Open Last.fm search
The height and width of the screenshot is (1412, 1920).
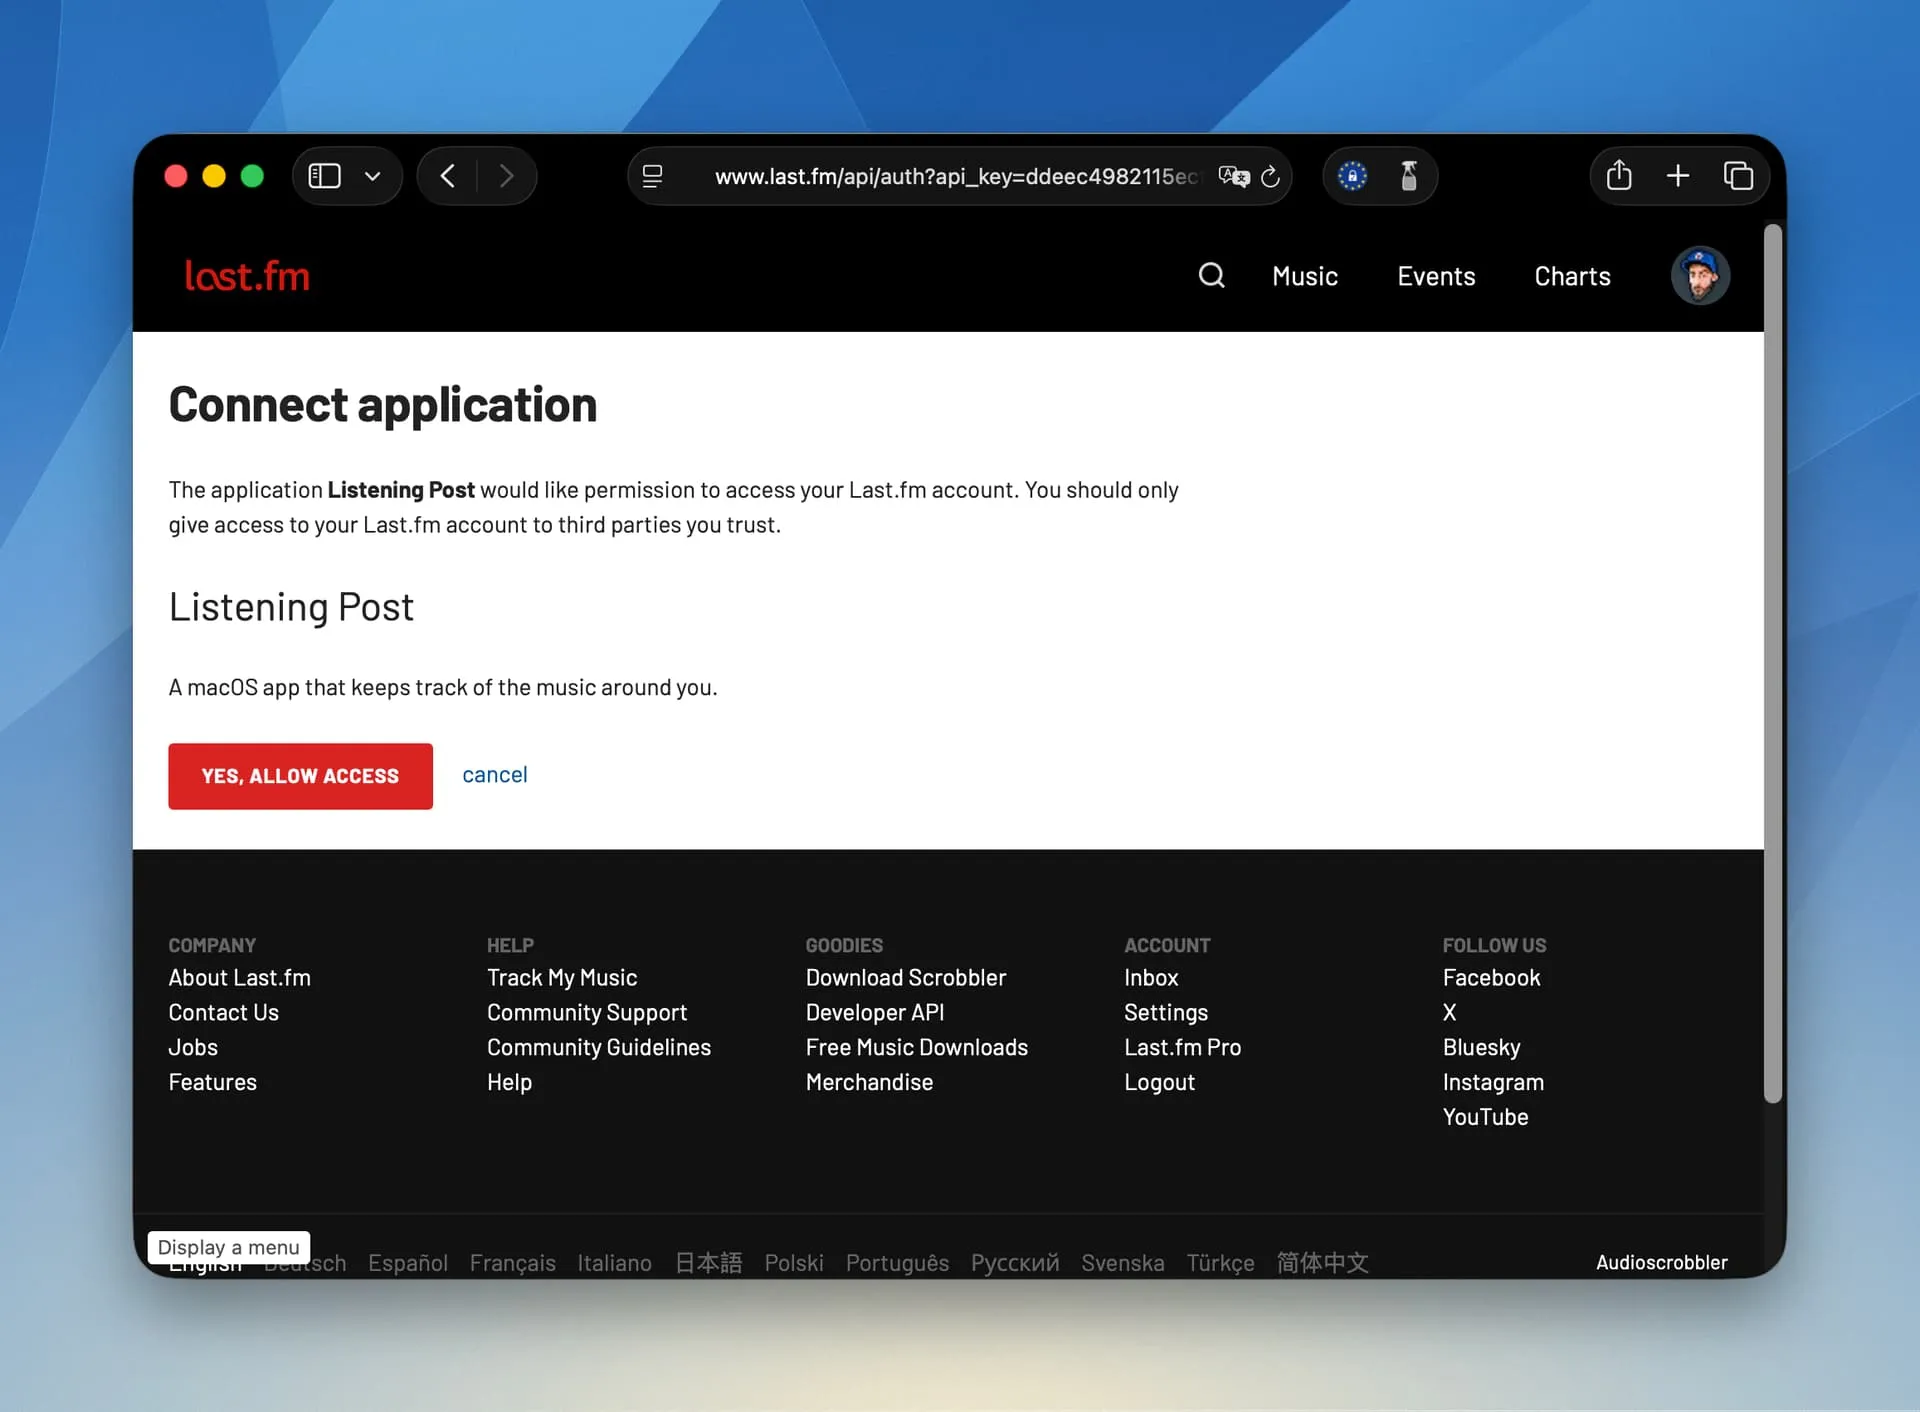point(1211,275)
